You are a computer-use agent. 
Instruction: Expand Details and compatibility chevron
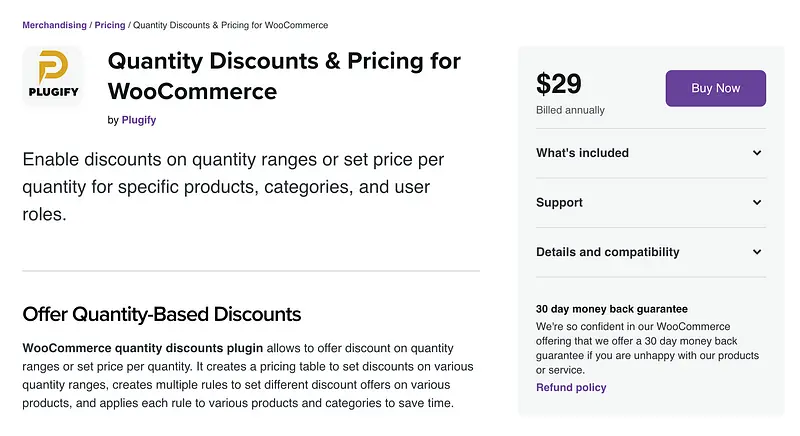(x=757, y=253)
